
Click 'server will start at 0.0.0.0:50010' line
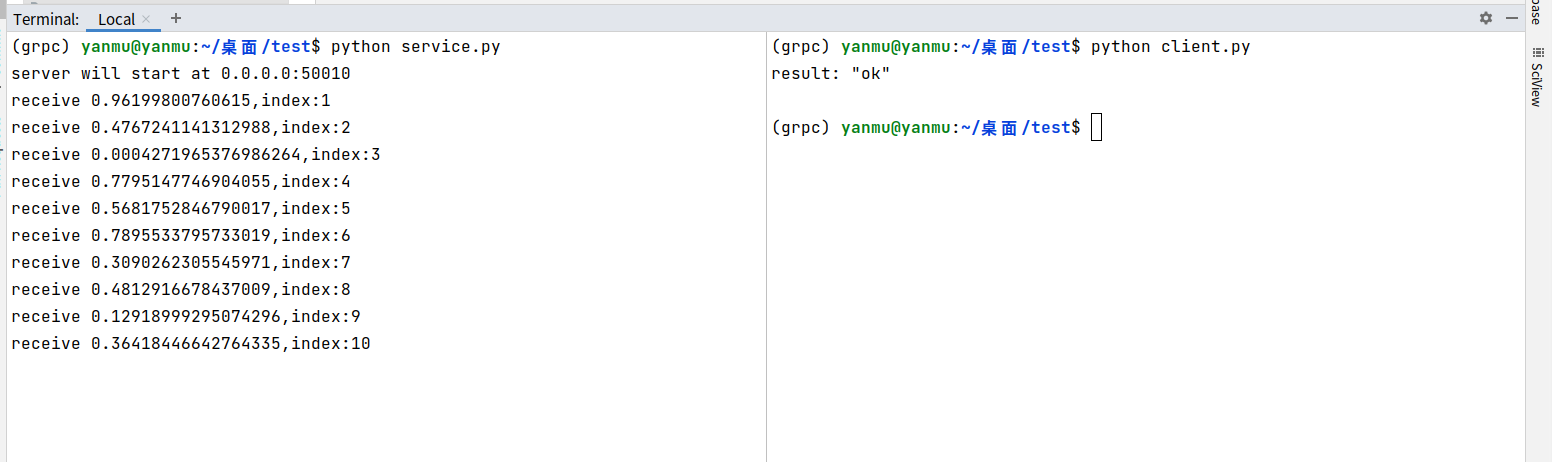(181, 73)
